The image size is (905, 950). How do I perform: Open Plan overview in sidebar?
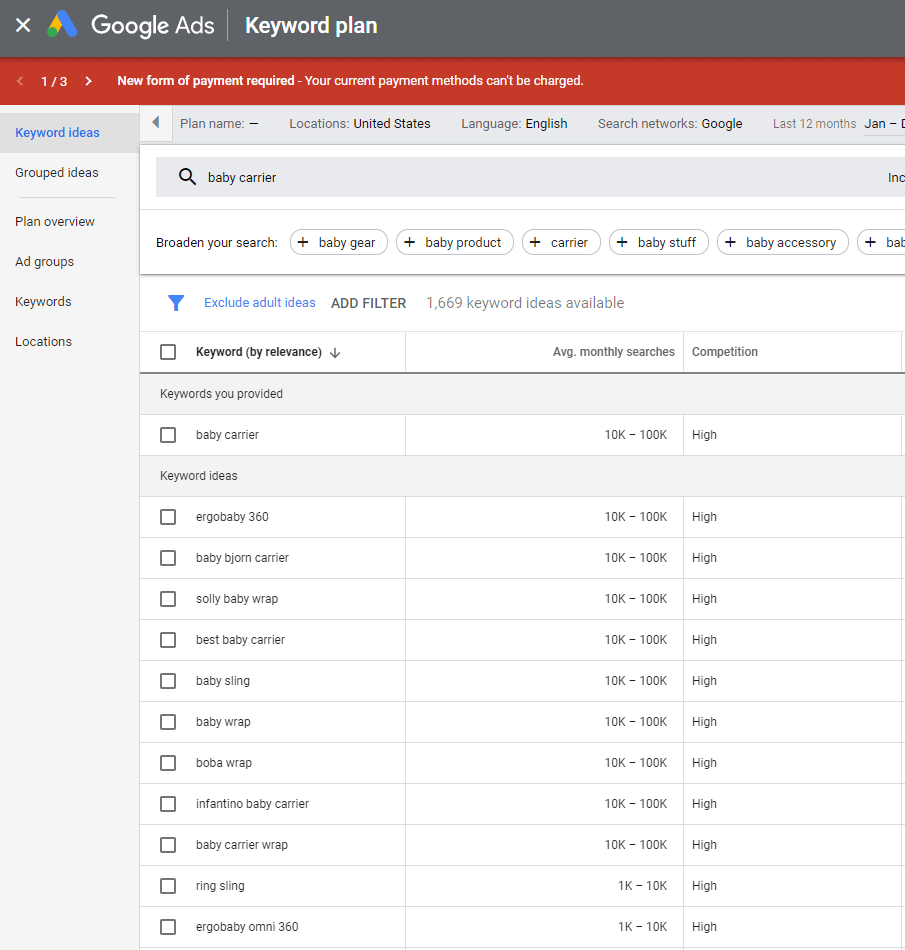click(x=55, y=222)
